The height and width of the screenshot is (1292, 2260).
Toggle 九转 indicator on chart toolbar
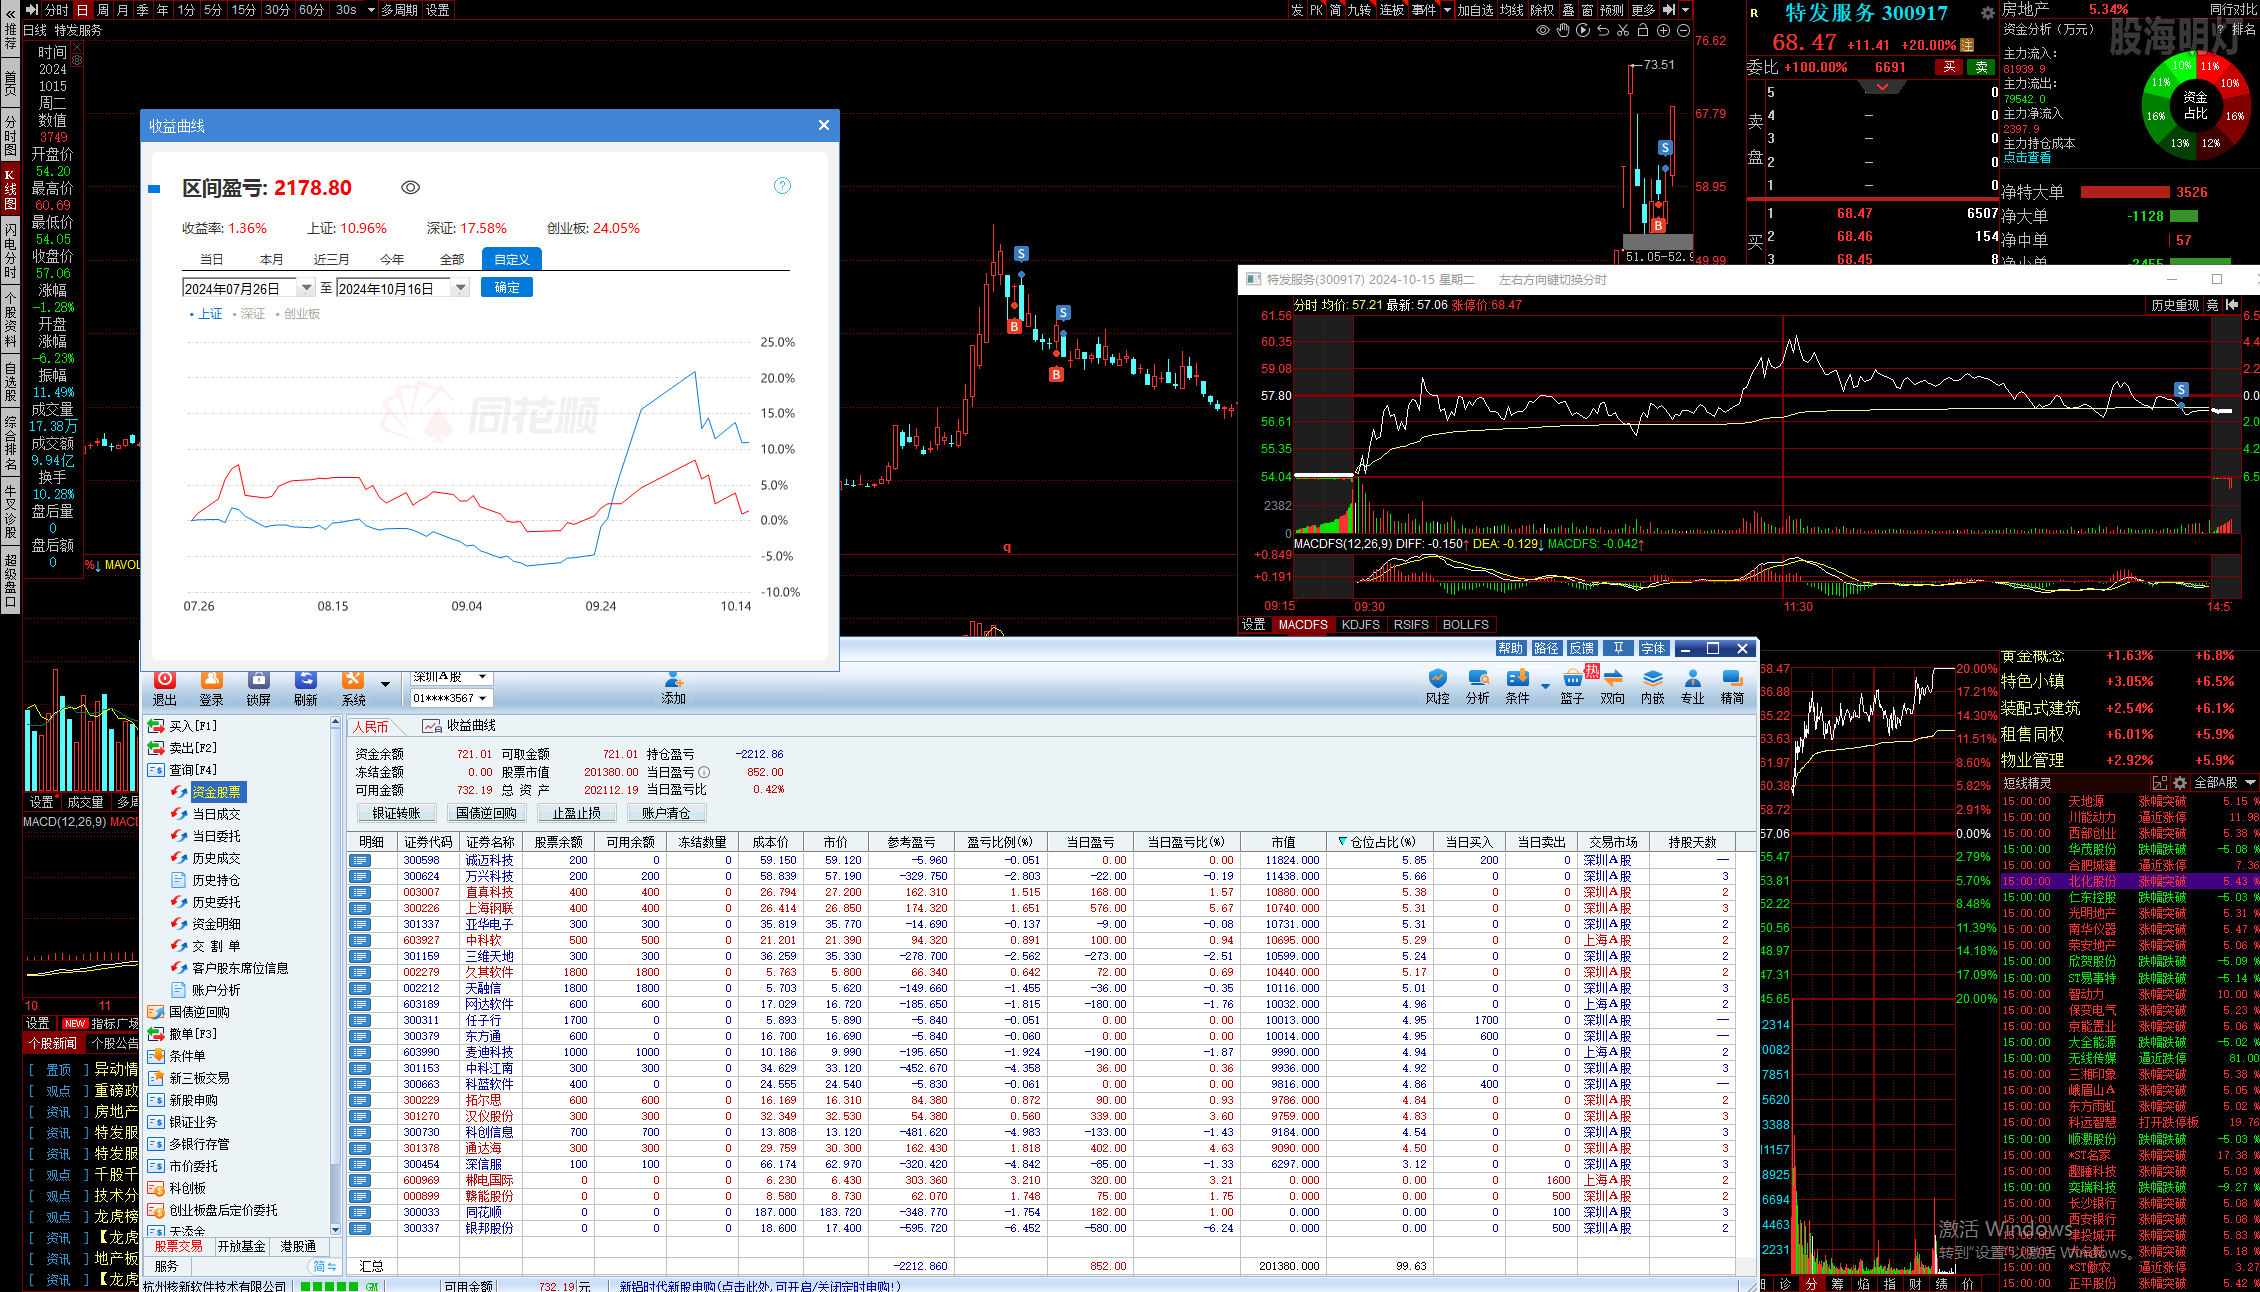(x=1360, y=10)
